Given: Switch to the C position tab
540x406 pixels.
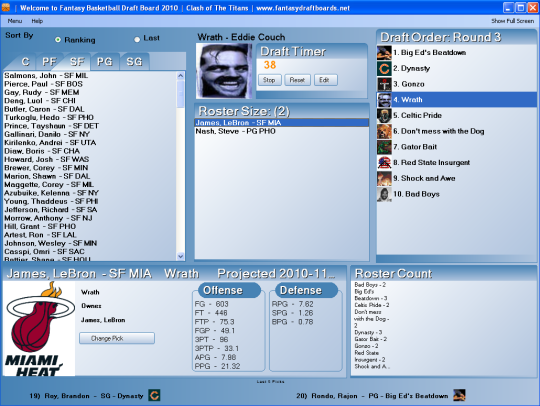Looking at the screenshot, I should 25,62.
